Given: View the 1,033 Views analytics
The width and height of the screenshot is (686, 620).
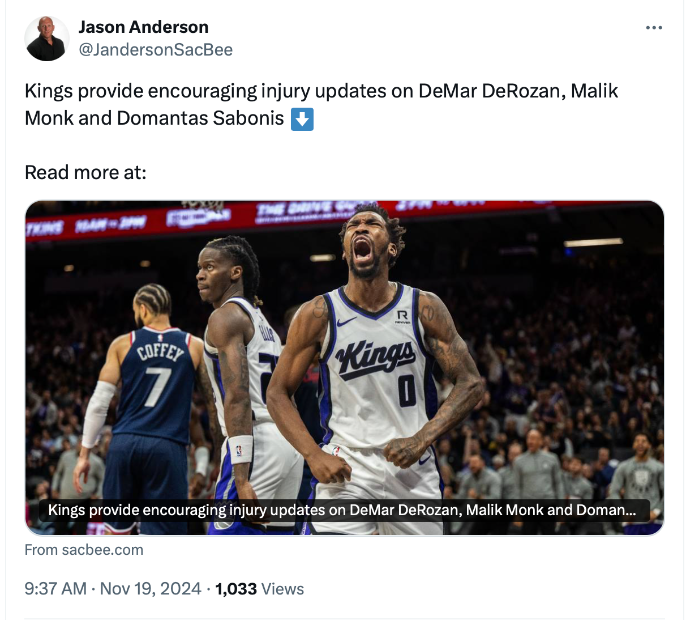Looking at the screenshot, I should [259, 589].
